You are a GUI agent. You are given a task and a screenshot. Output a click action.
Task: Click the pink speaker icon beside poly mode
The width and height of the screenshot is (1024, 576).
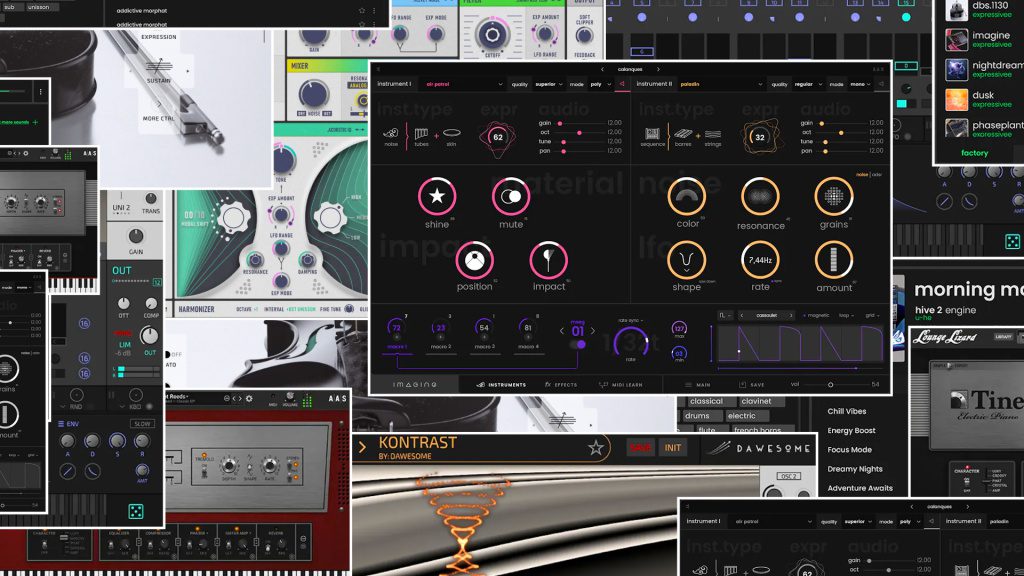click(x=622, y=84)
